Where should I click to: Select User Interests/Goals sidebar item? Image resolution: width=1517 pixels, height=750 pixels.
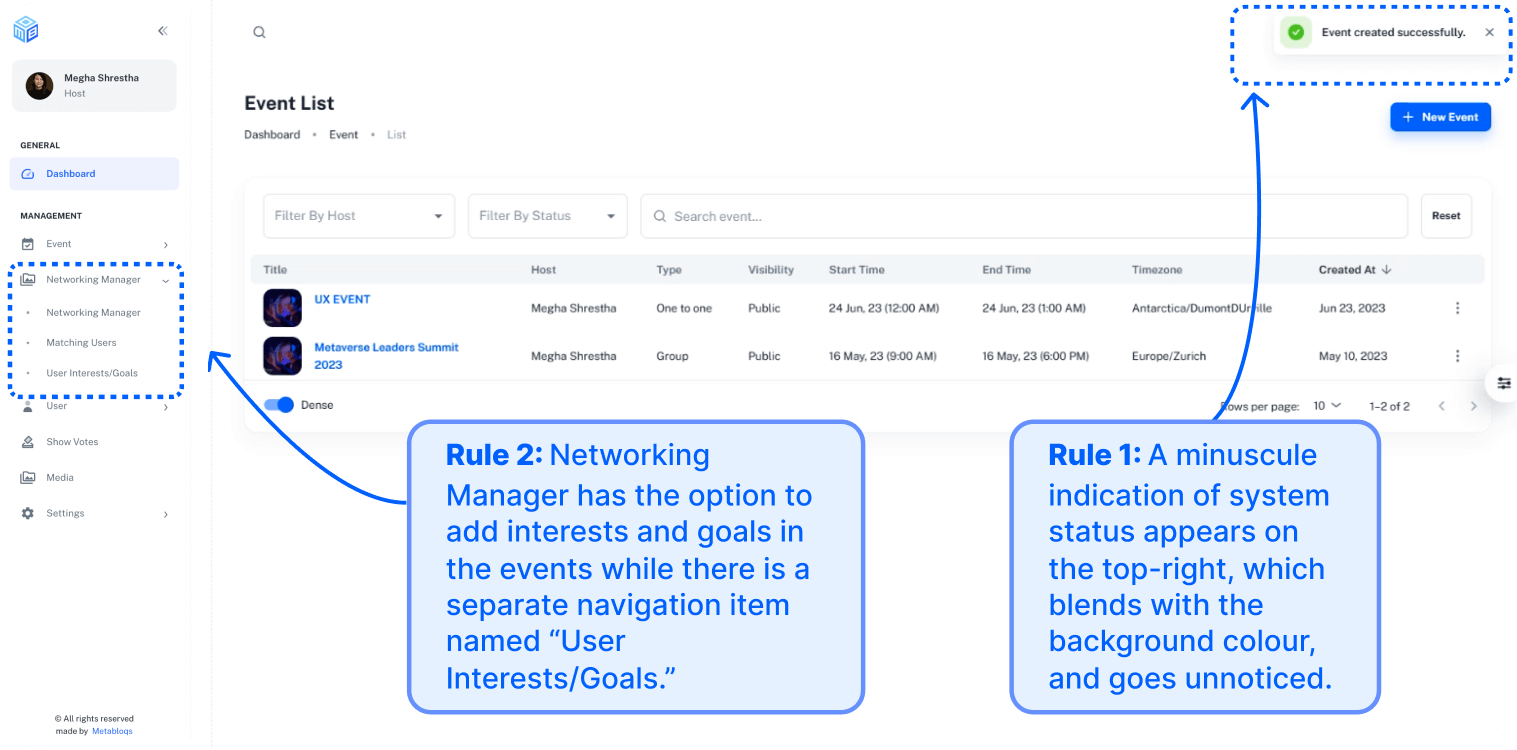pyautogui.click(x=92, y=373)
